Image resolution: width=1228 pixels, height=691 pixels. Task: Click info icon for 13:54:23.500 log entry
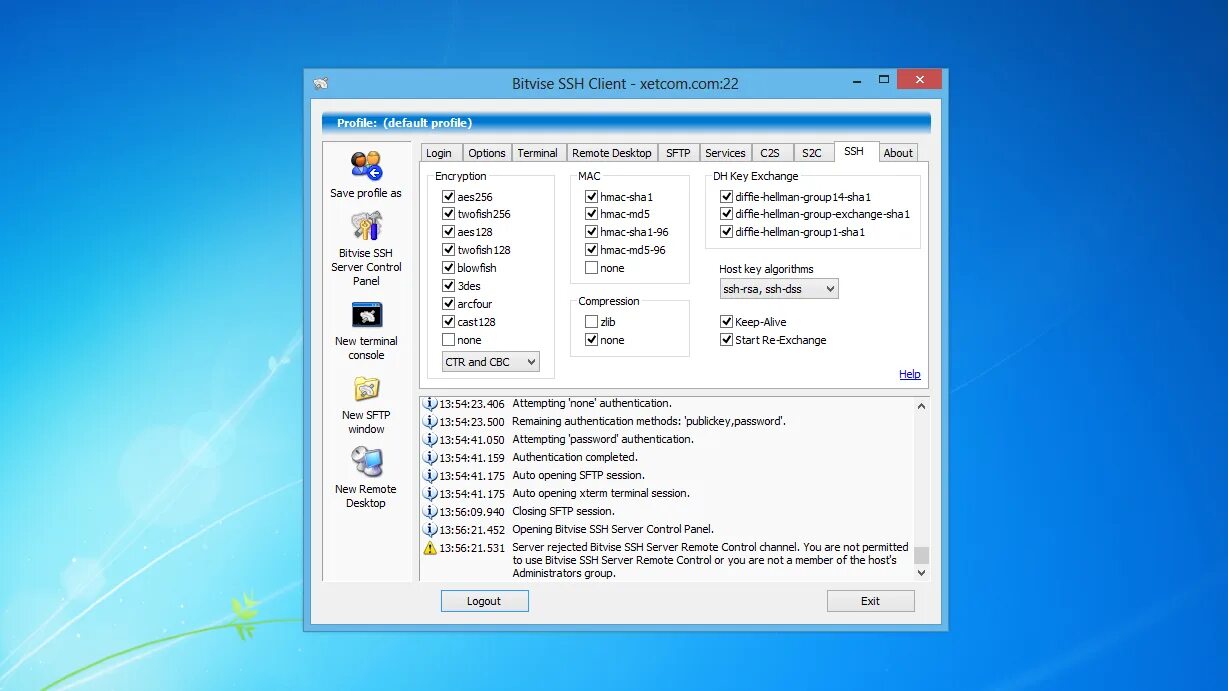[430, 422]
